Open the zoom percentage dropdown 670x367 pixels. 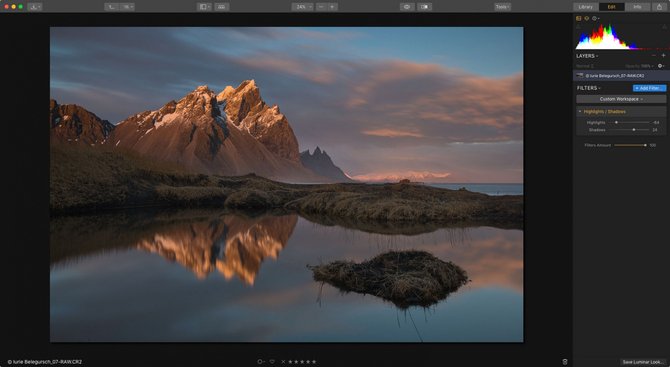pos(303,7)
